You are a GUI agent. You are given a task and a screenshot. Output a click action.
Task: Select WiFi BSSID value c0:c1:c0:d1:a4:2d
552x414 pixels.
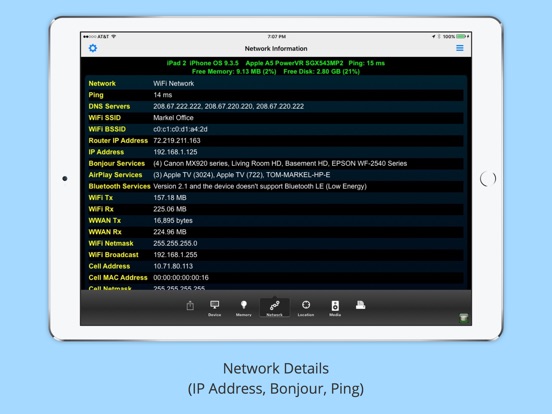point(180,129)
